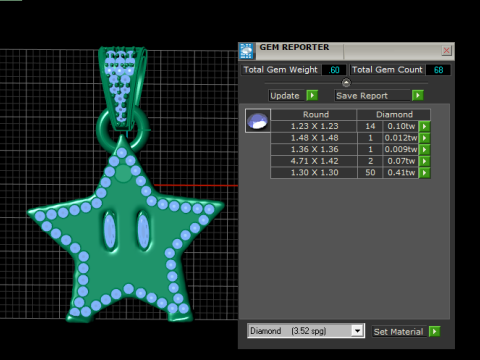This screenshot has width=480, height=360.
Task: Select the round diamond gem thumbnail
Action: click(x=258, y=121)
